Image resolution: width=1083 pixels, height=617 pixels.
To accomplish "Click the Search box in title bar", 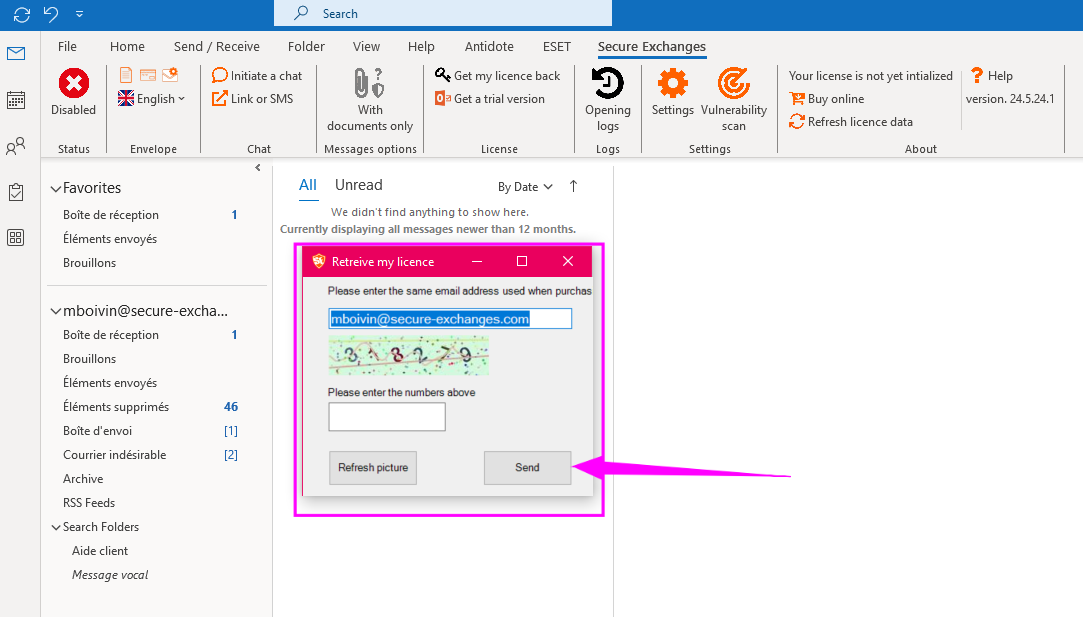I will (443, 13).
